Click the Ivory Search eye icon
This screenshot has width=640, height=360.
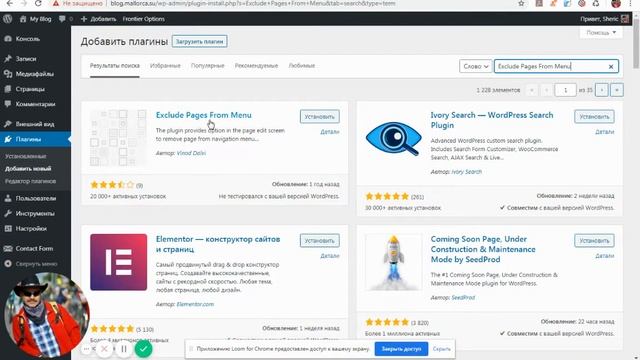393,138
